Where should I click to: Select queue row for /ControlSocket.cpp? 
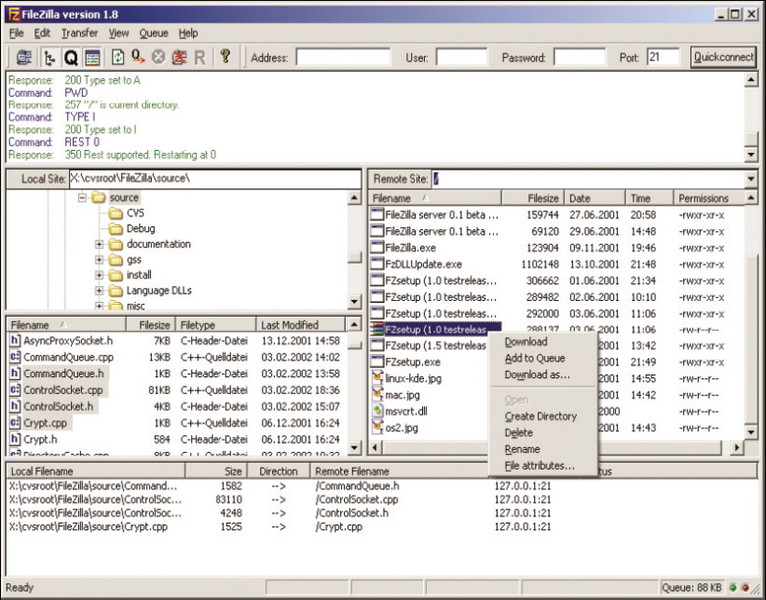pyautogui.click(x=280, y=499)
